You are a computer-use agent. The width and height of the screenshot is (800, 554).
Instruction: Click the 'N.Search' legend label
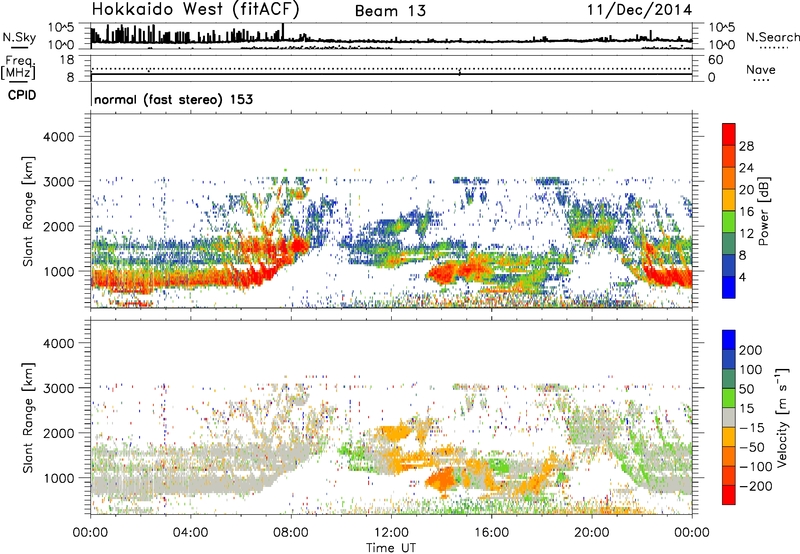click(x=772, y=37)
